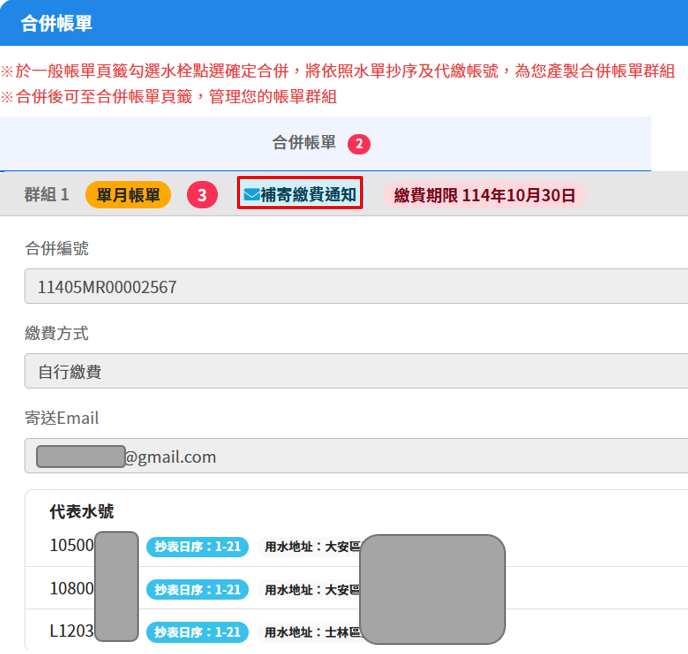Image resolution: width=688 pixels, height=654 pixels.
Task: Click the red circle badge number 3
Action: 202,195
